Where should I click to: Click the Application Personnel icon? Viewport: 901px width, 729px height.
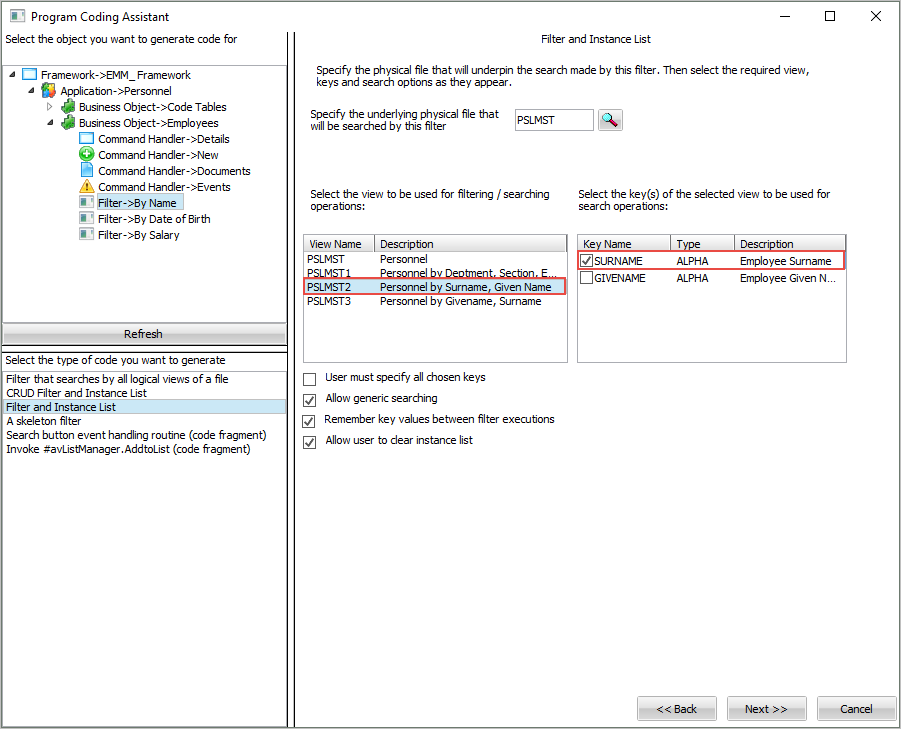tap(49, 91)
